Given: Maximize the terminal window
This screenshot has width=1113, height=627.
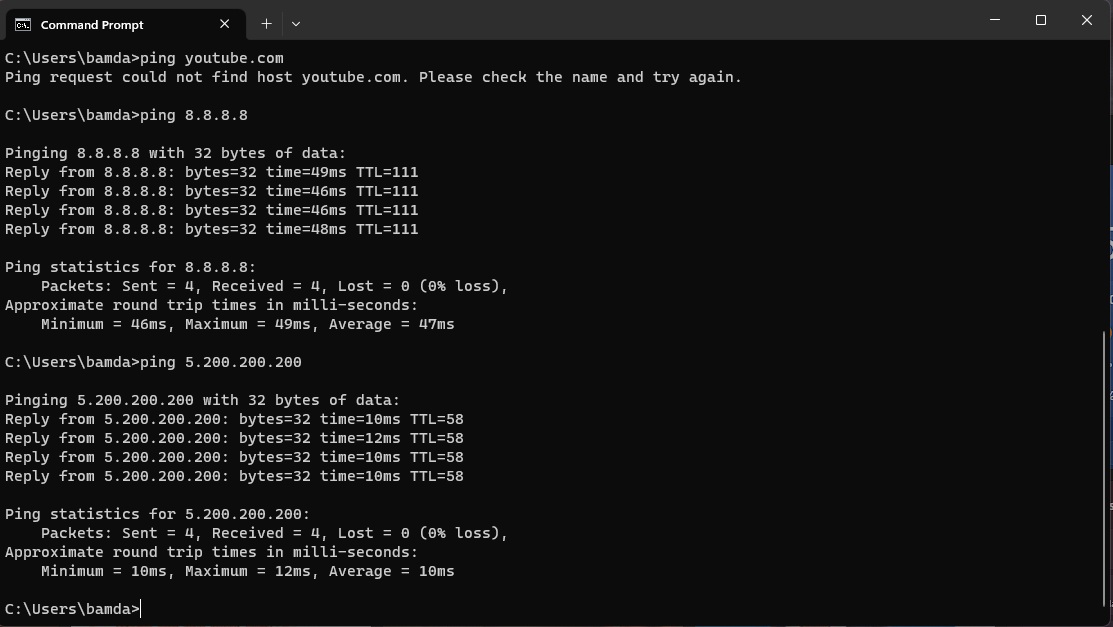Looking at the screenshot, I should pyautogui.click(x=1041, y=20).
